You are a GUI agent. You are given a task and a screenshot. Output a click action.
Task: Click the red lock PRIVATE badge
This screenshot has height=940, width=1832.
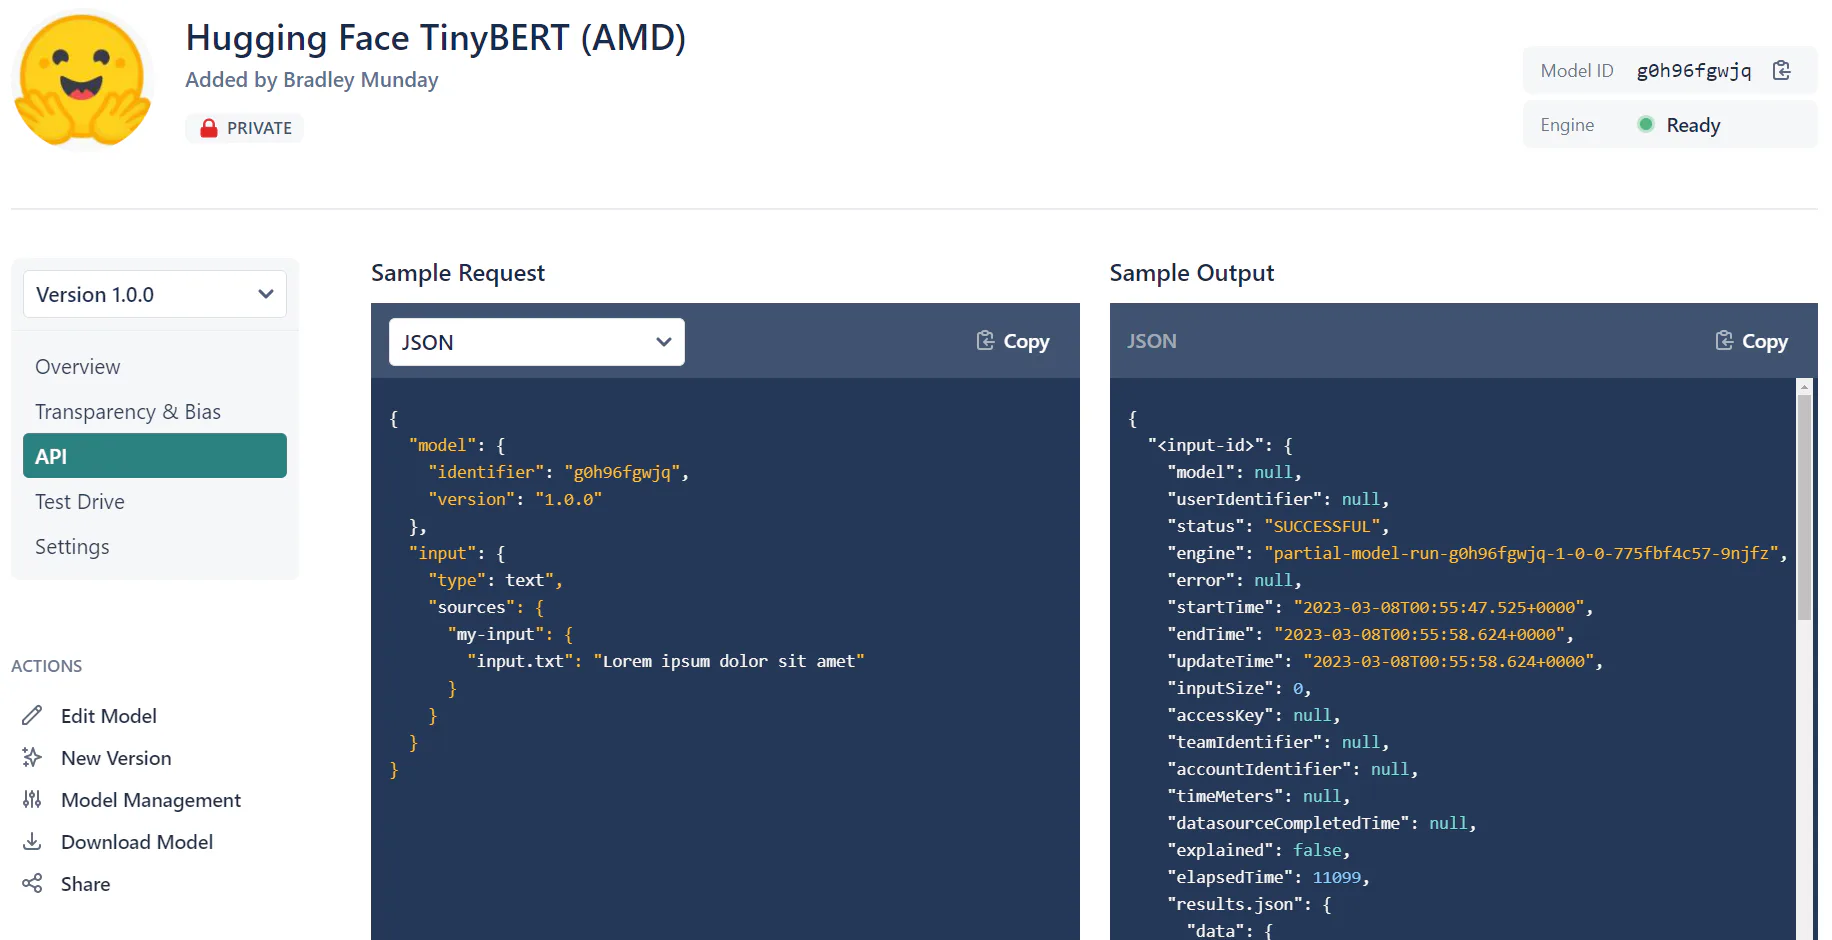pyautogui.click(x=245, y=128)
